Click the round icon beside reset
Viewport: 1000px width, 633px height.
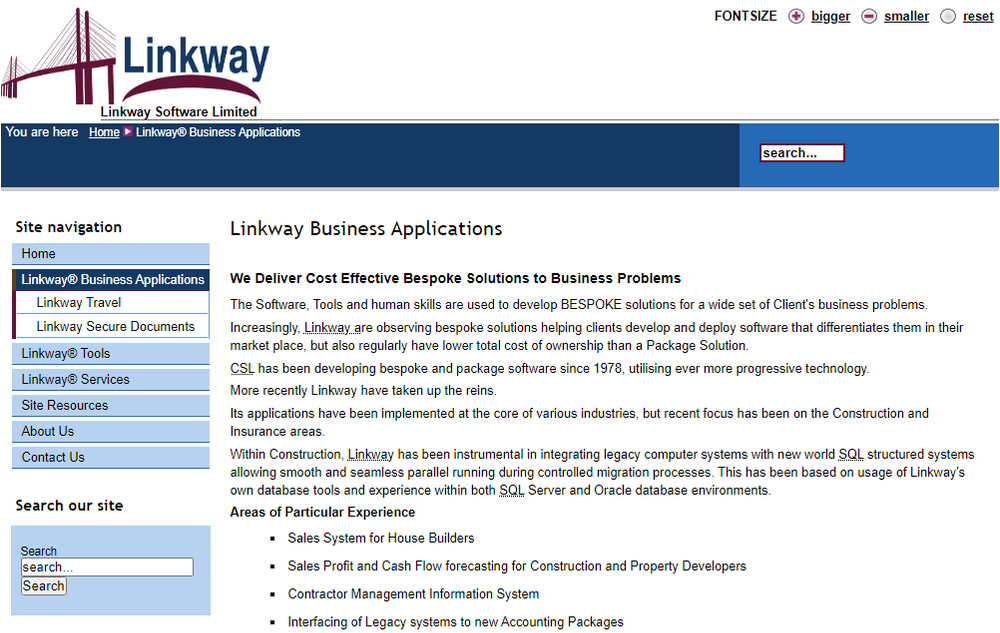pyautogui.click(x=948, y=17)
